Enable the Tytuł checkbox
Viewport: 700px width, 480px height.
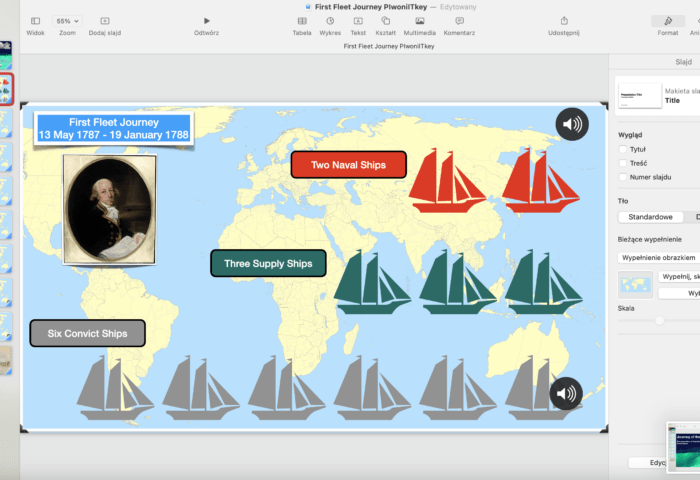tap(624, 149)
